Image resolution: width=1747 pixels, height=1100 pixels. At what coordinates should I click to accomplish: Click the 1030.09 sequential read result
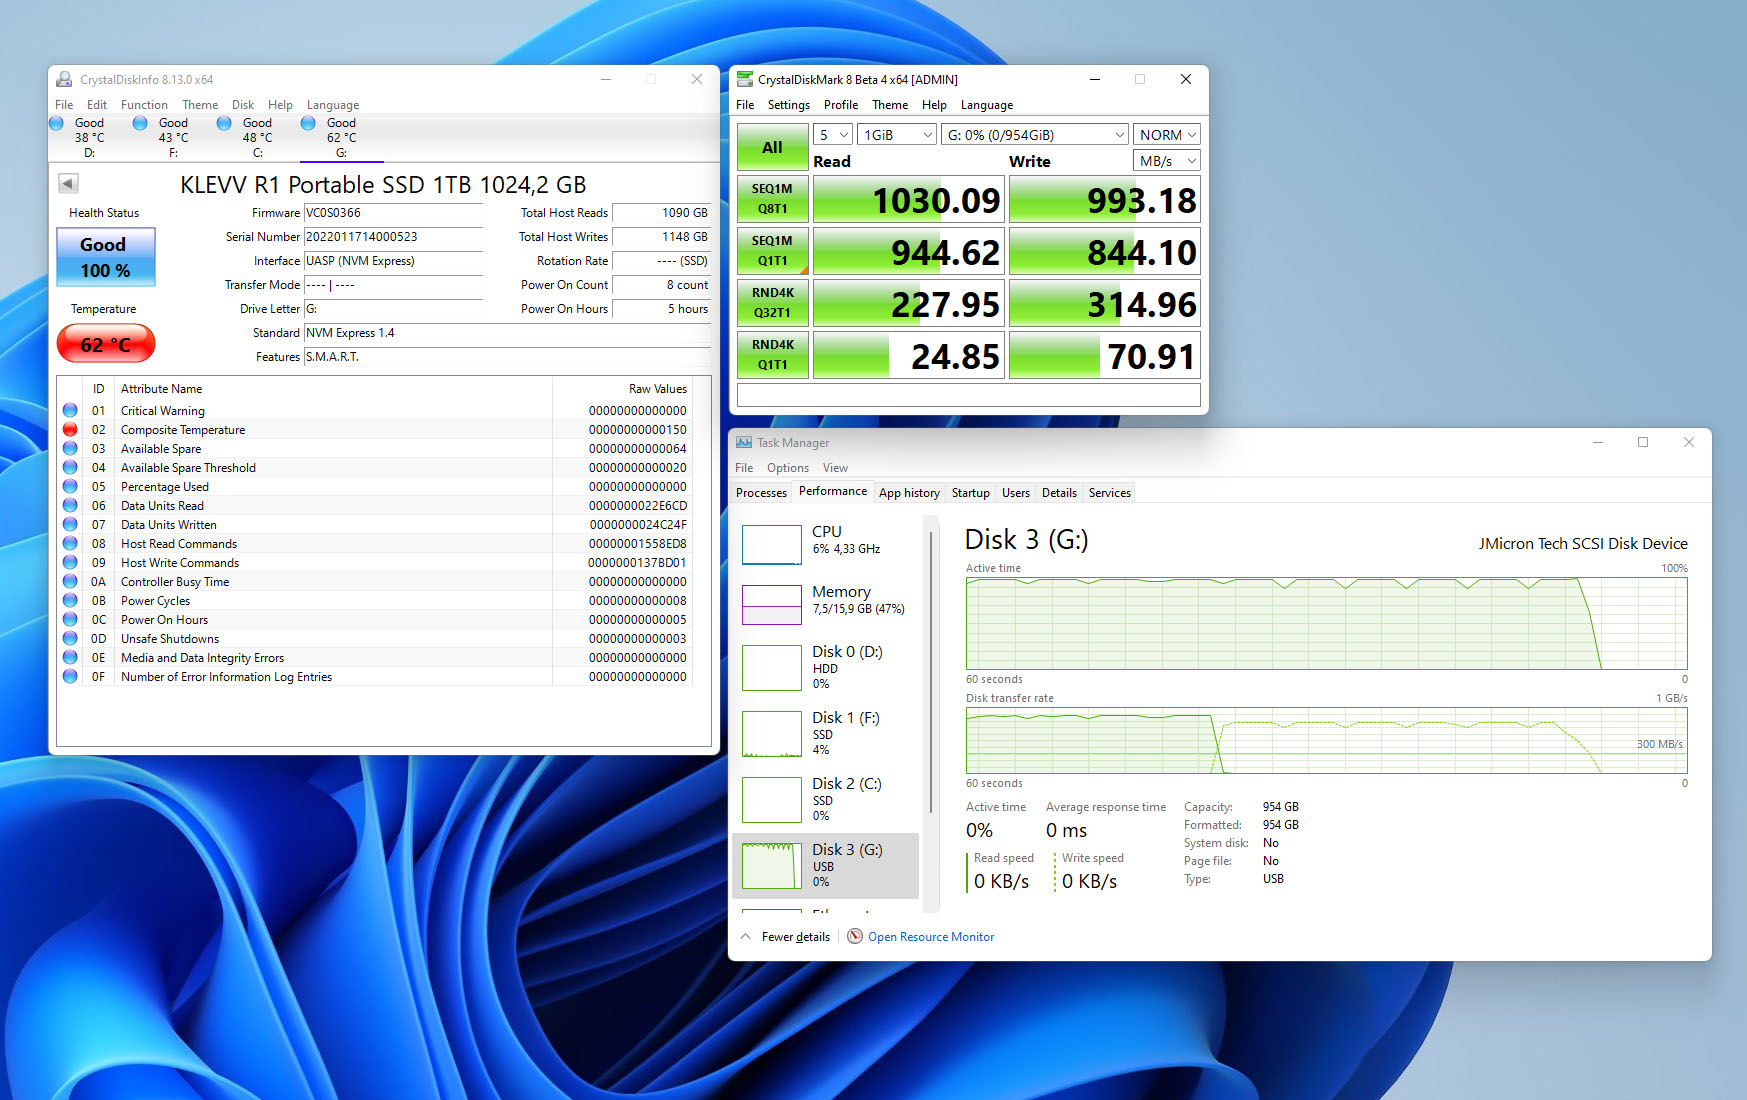908,200
